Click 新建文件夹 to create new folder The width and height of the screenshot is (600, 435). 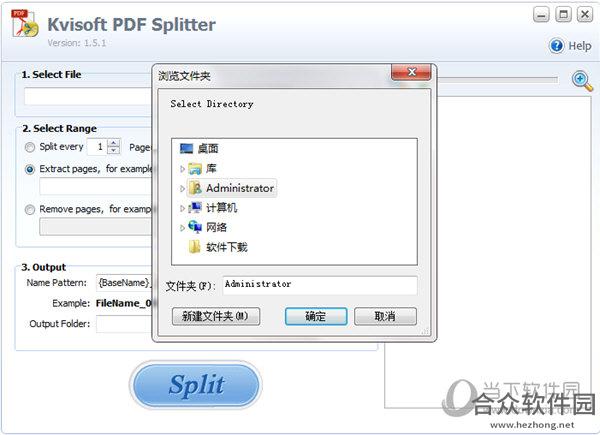(x=216, y=316)
